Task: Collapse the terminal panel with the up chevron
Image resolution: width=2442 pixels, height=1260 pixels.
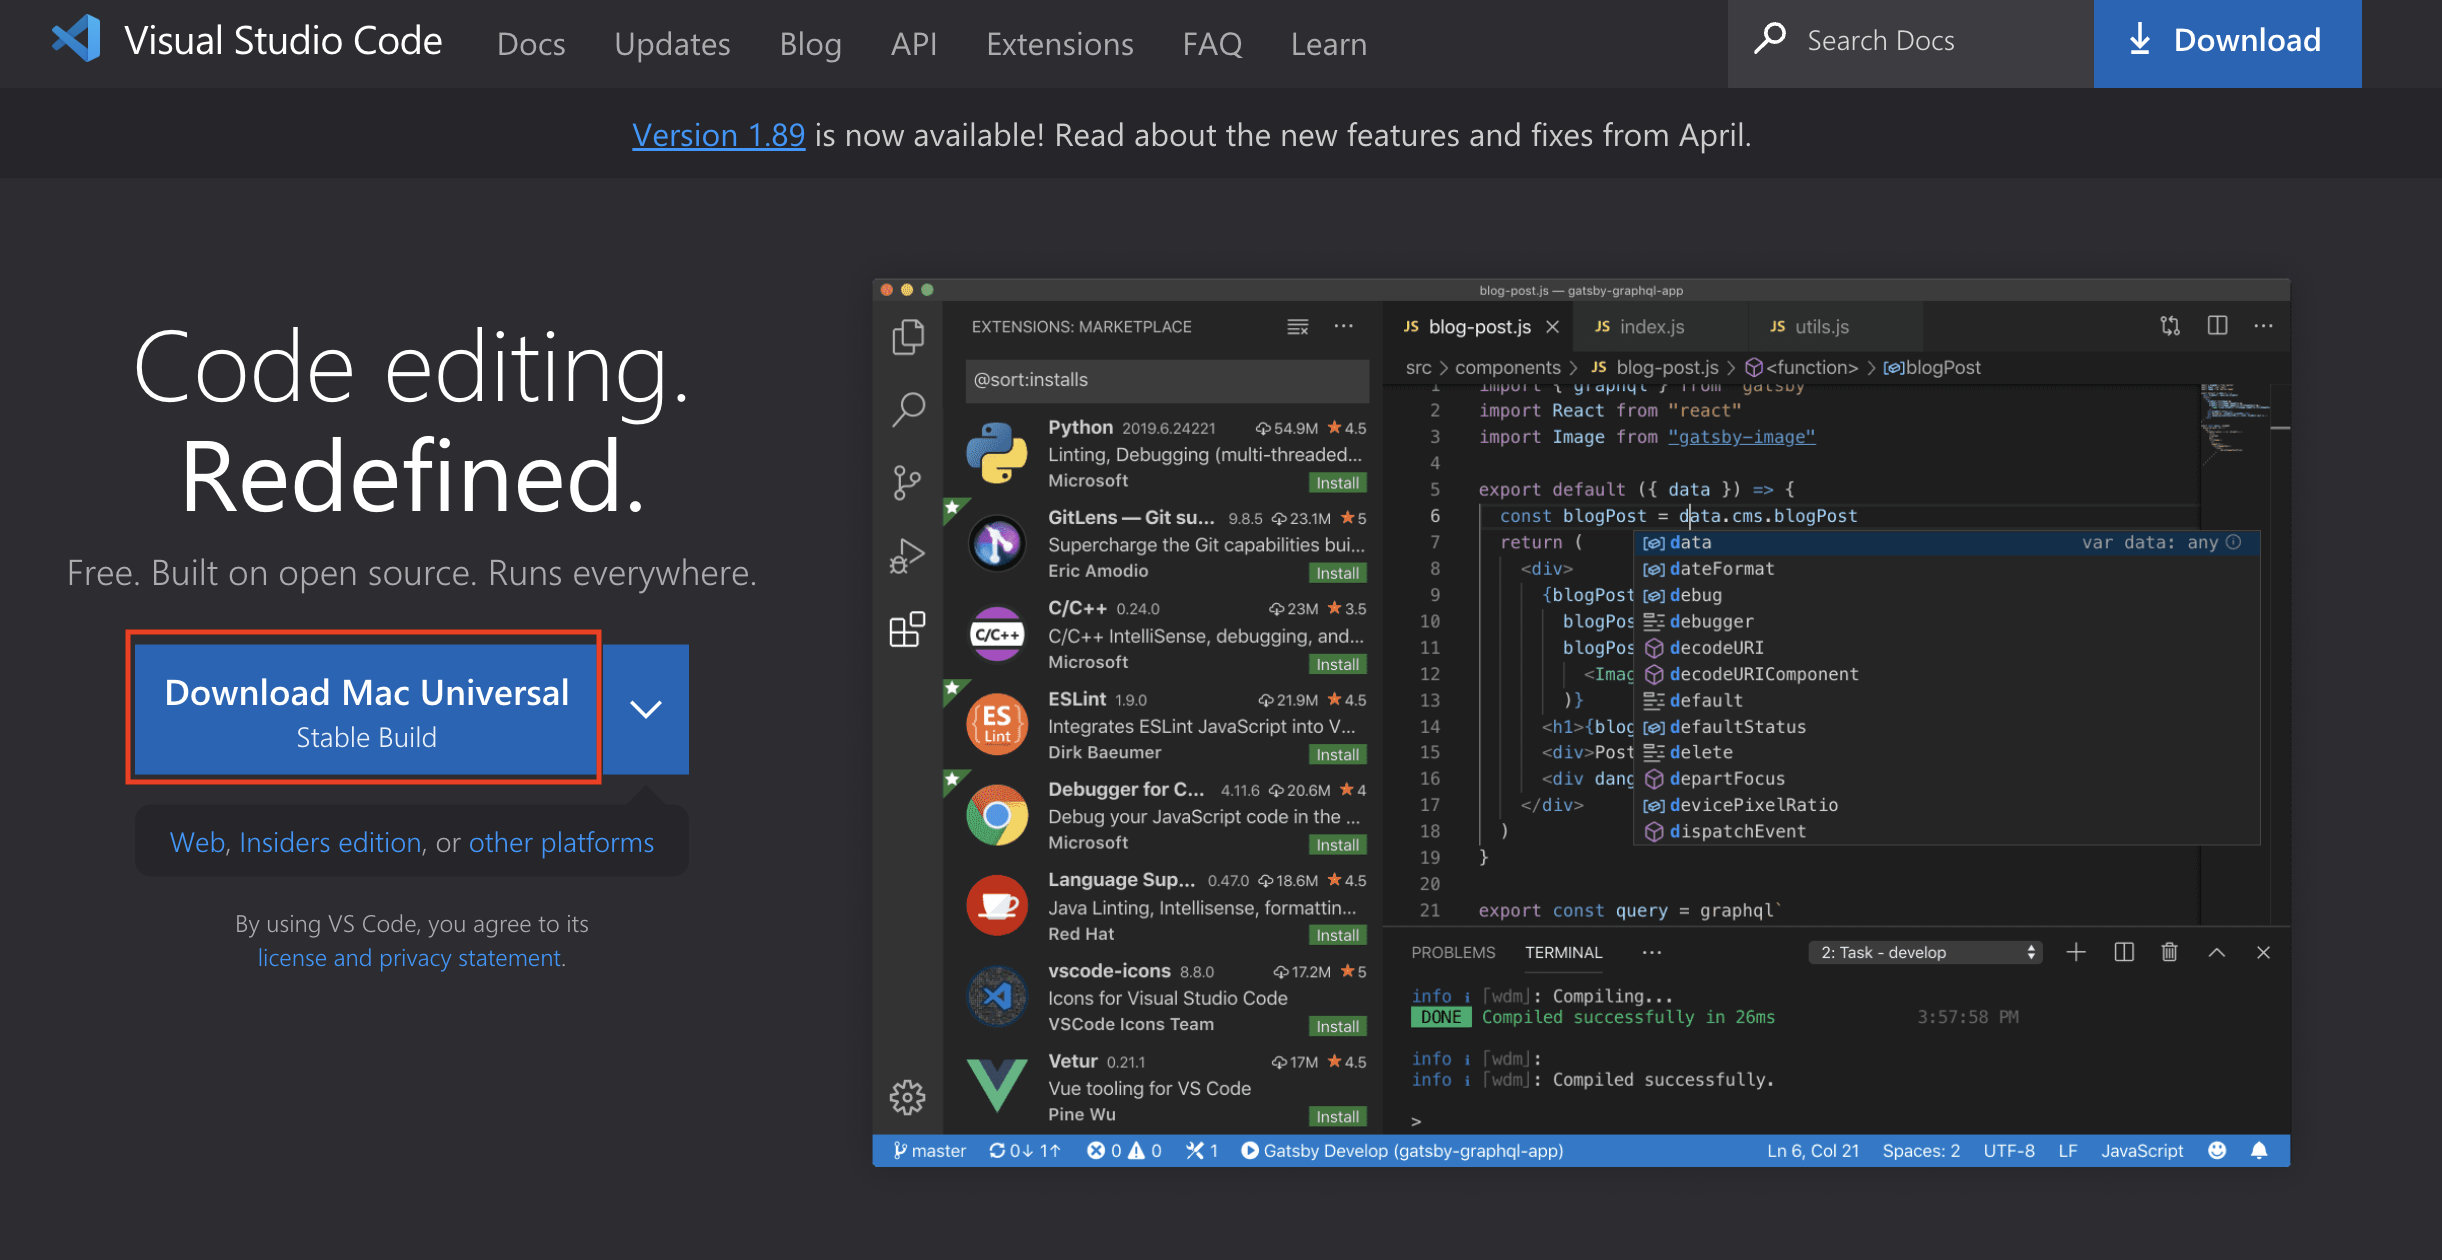Action: pyautogui.click(x=2216, y=952)
